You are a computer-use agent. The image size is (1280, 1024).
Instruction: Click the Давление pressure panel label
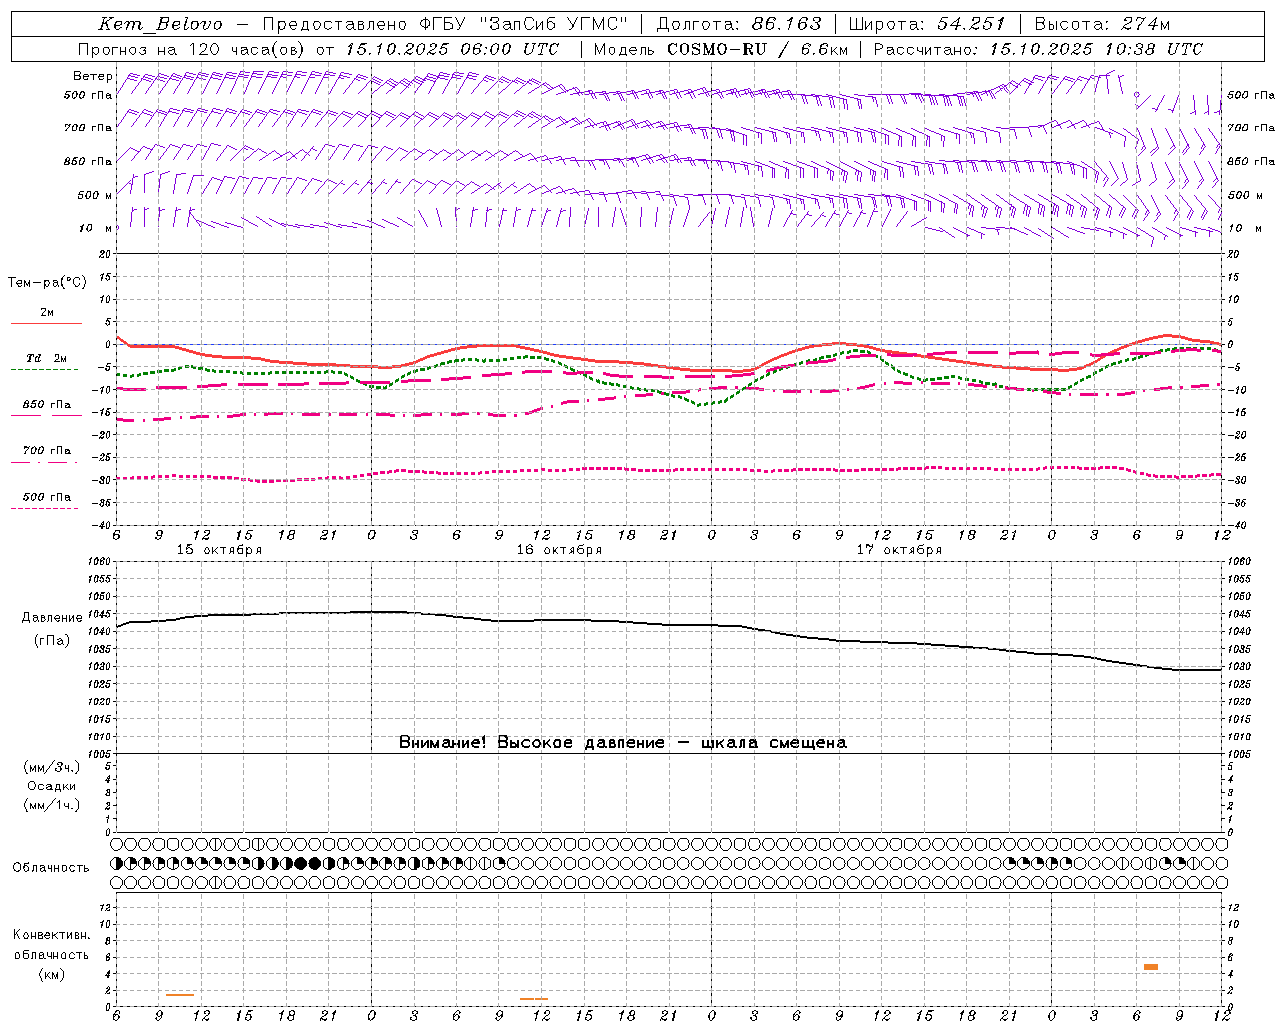(x=52, y=618)
